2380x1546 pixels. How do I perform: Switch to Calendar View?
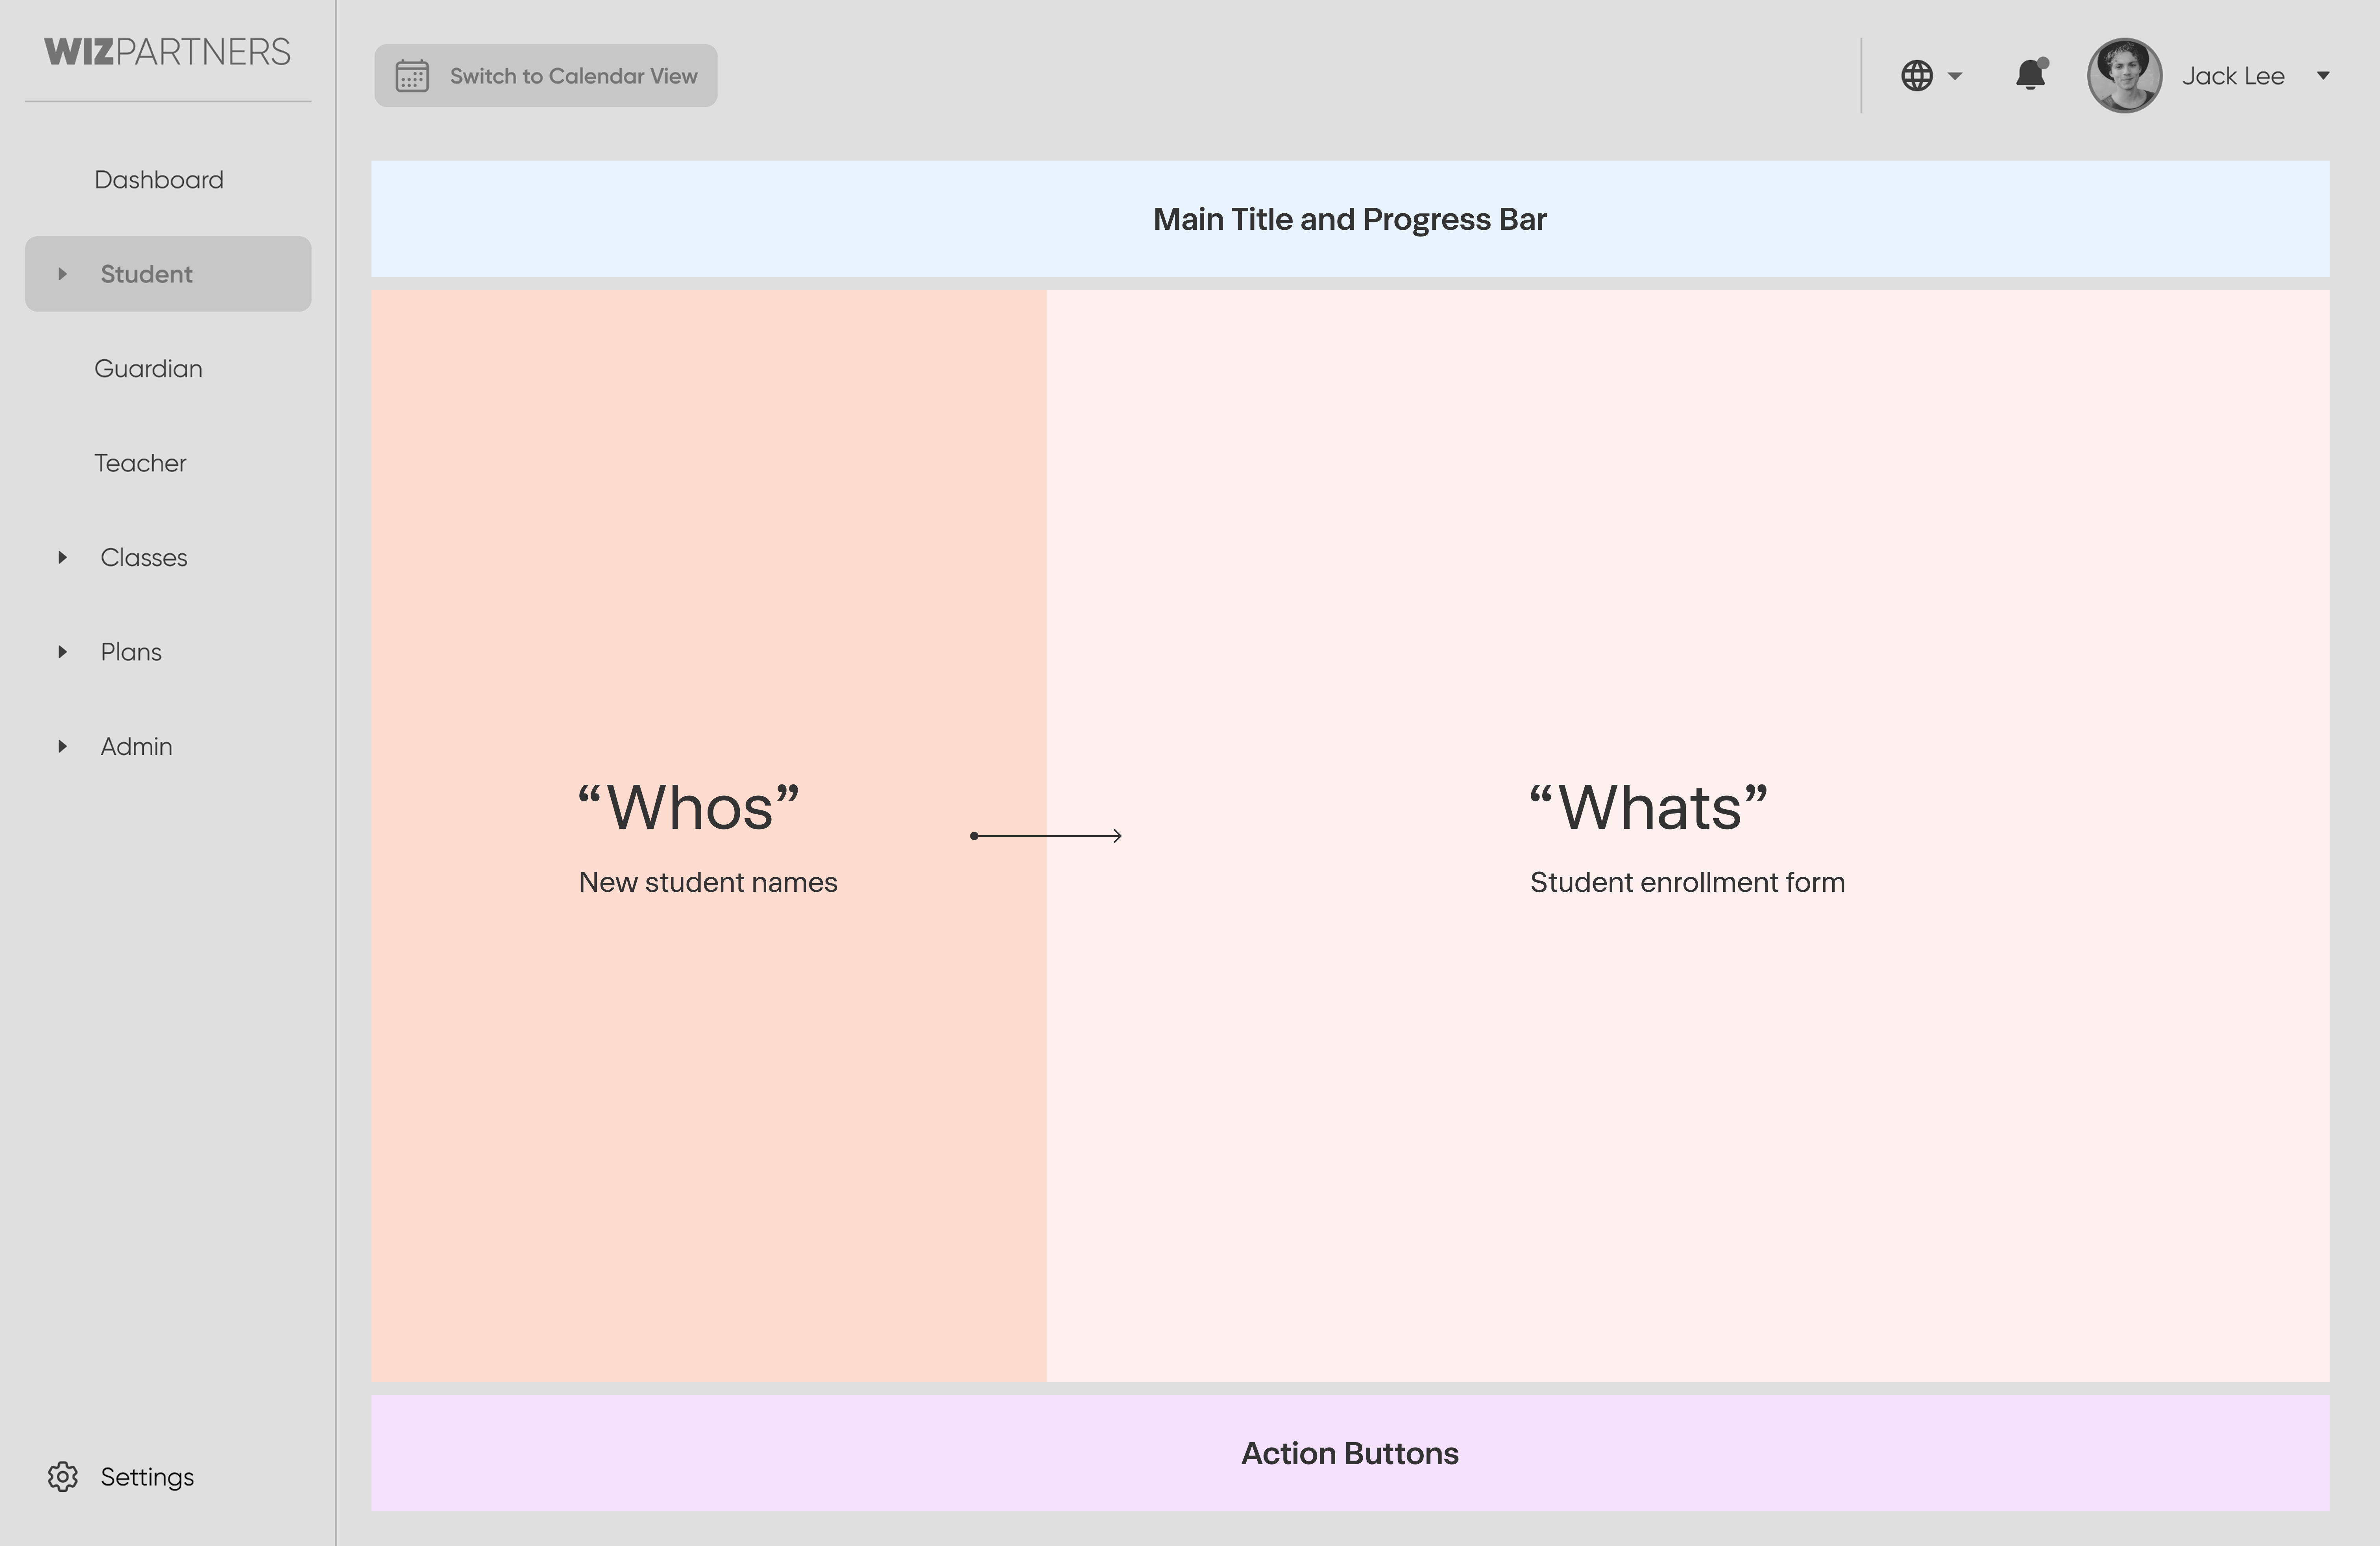pyautogui.click(x=546, y=75)
